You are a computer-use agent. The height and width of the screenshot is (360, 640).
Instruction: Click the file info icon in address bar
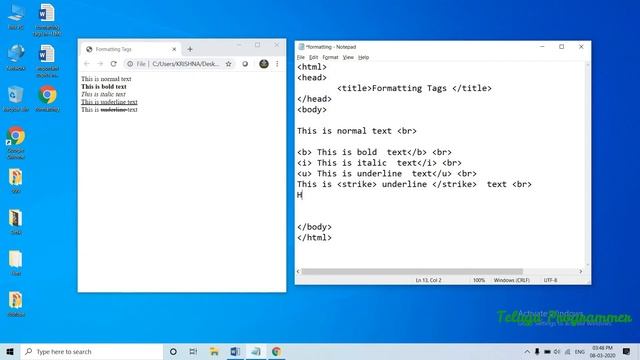pos(130,64)
